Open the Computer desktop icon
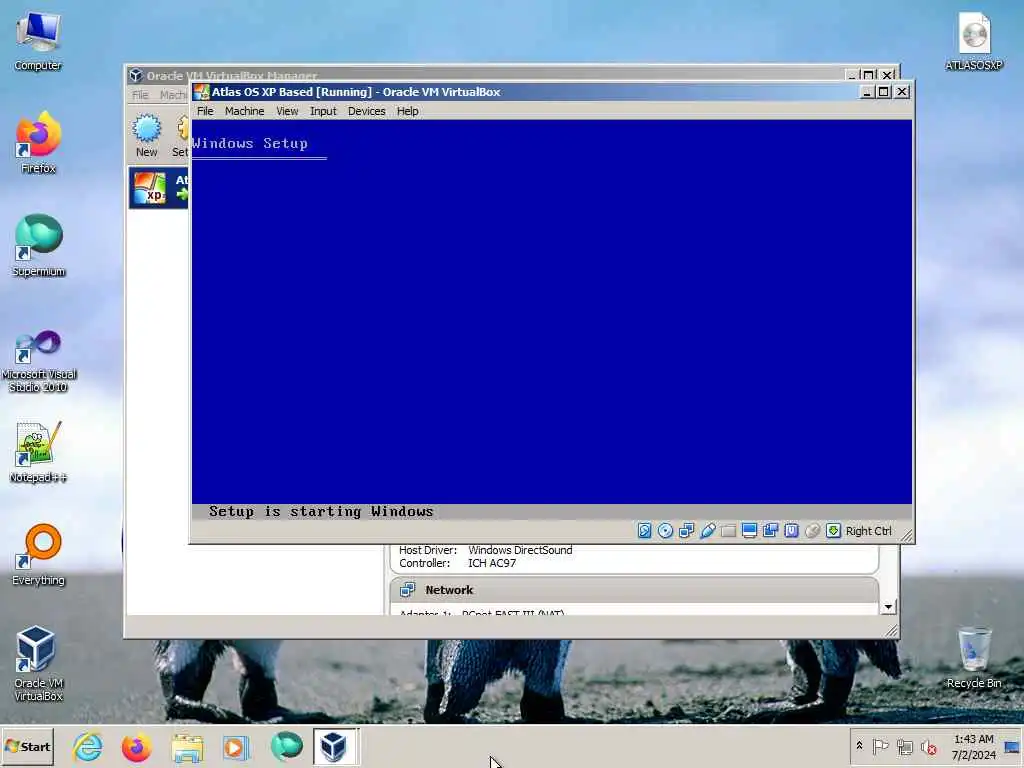The height and width of the screenshot is (768, 1024). [x=38, y=41]
